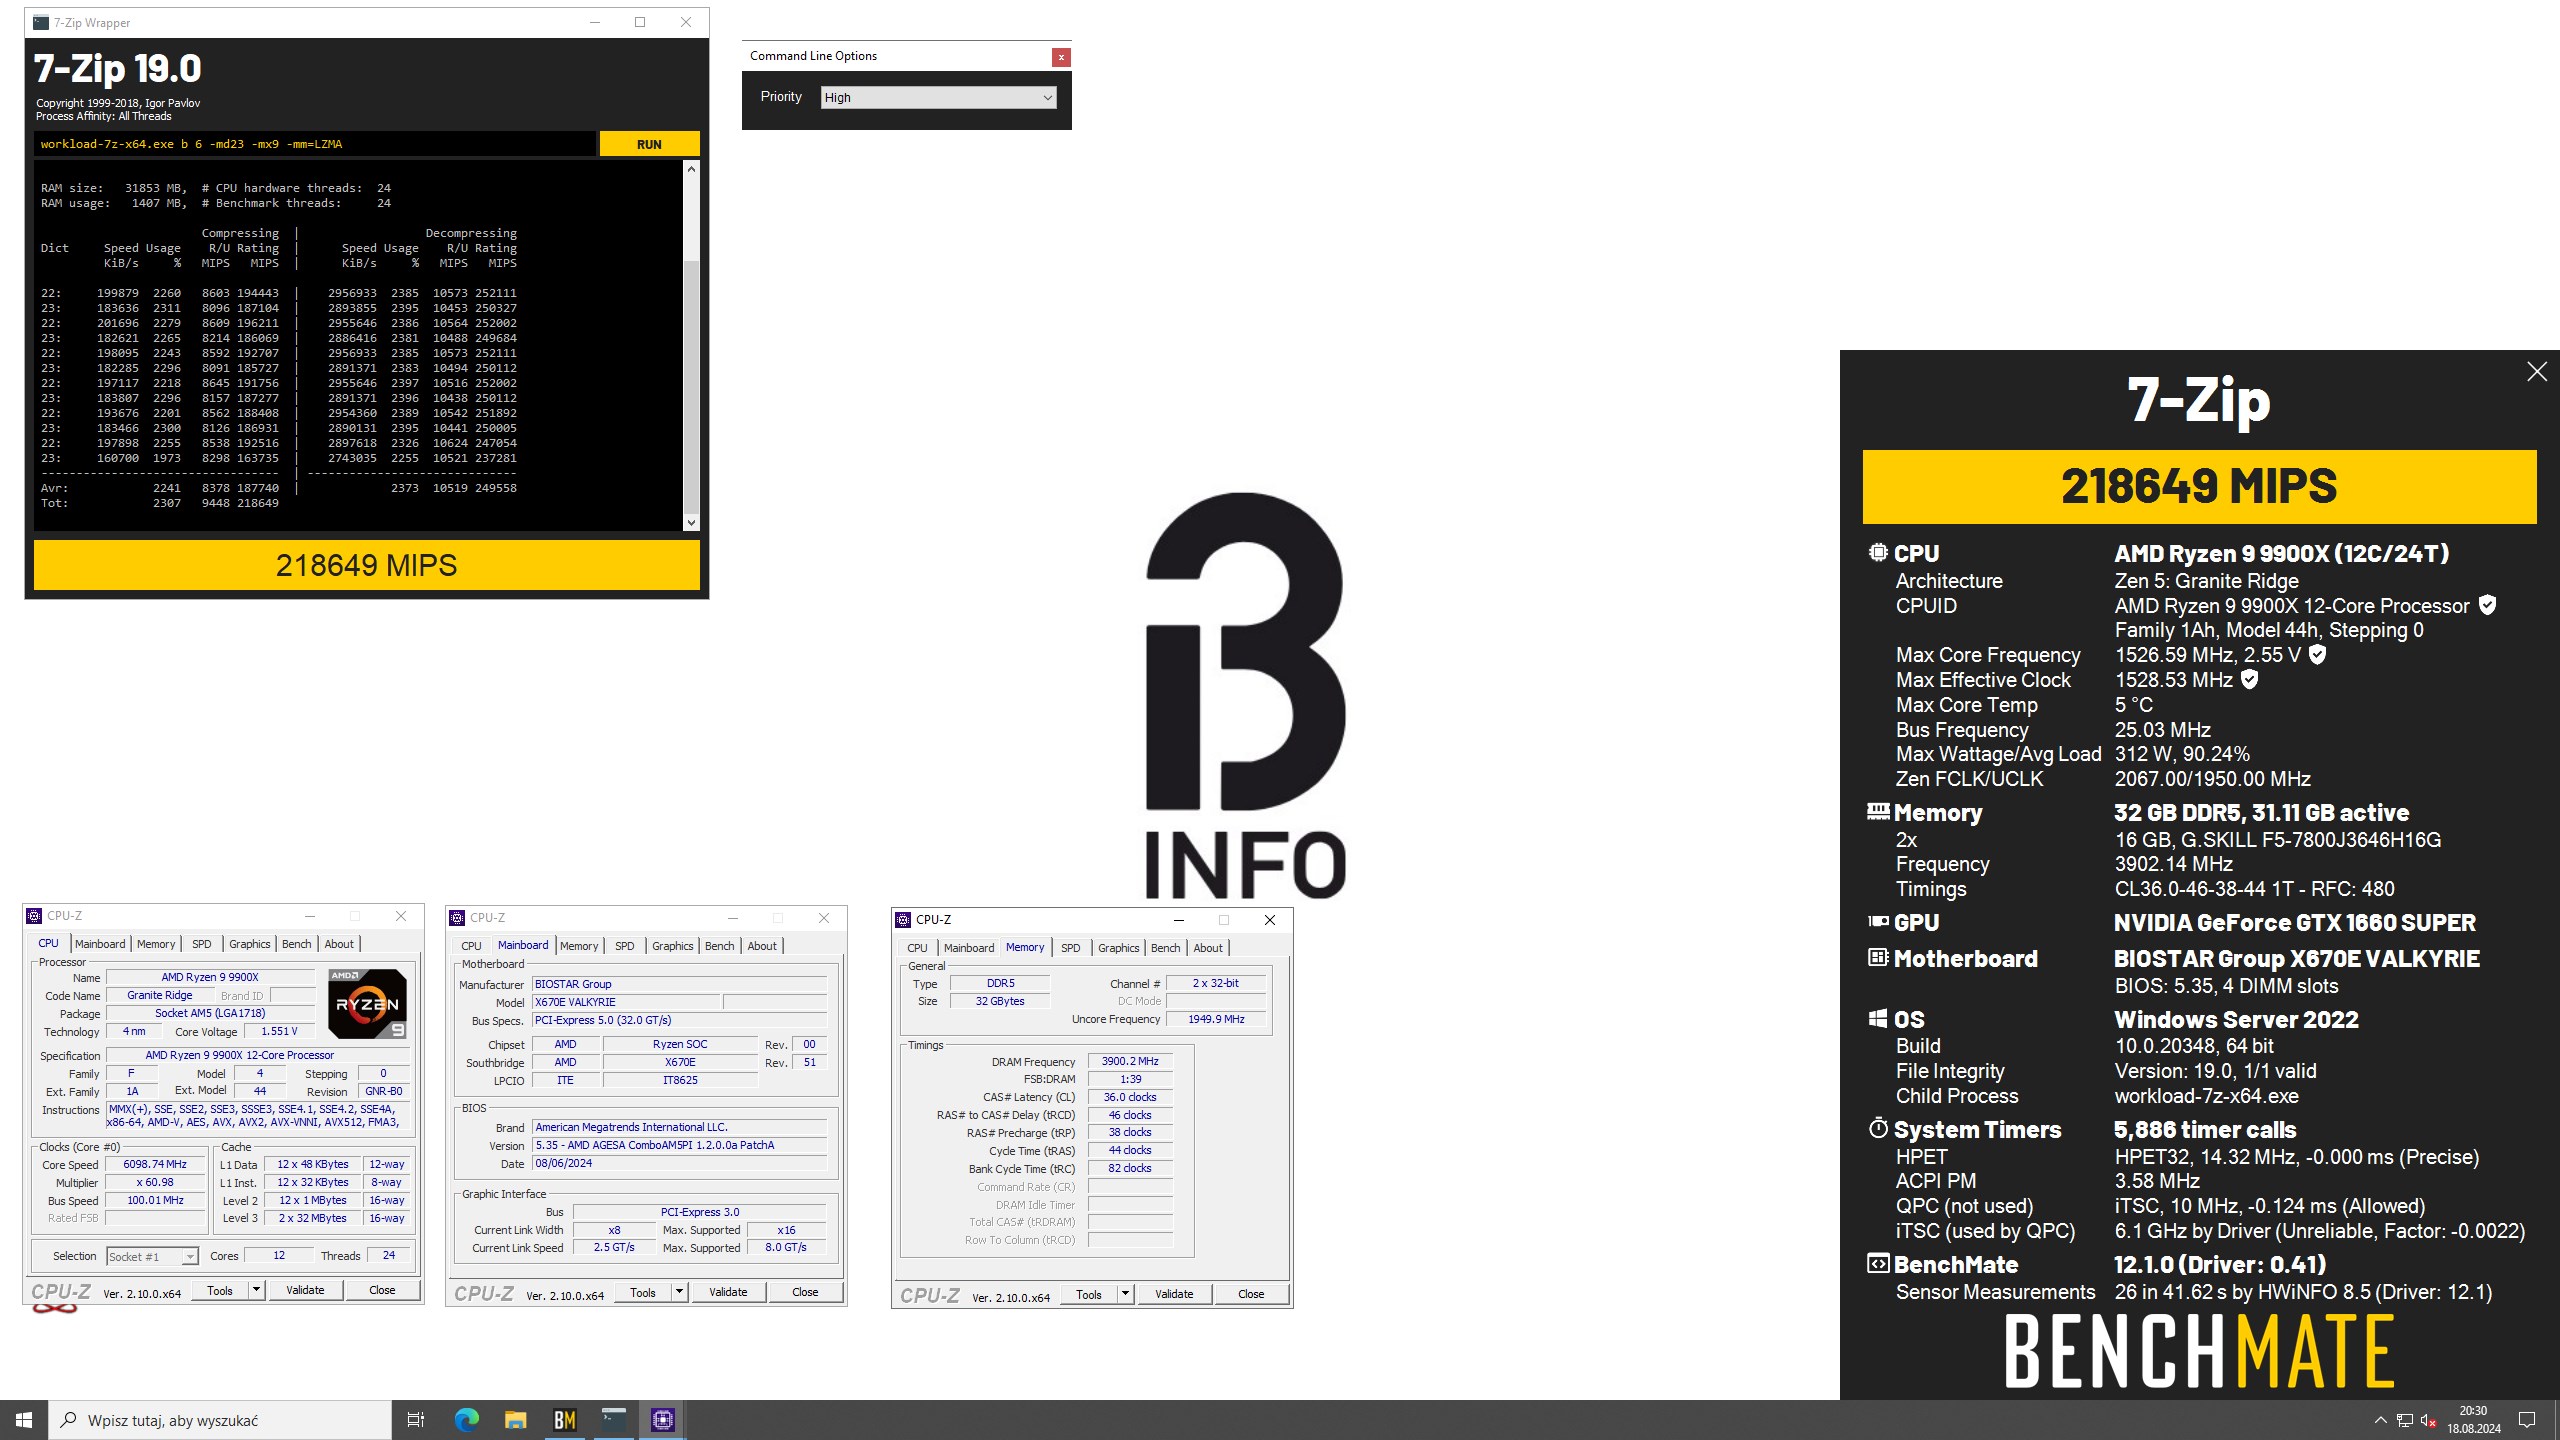Expand Tools arrow in Memory CPU-Z window

pyautogui.click(x=1125, y=1294)
